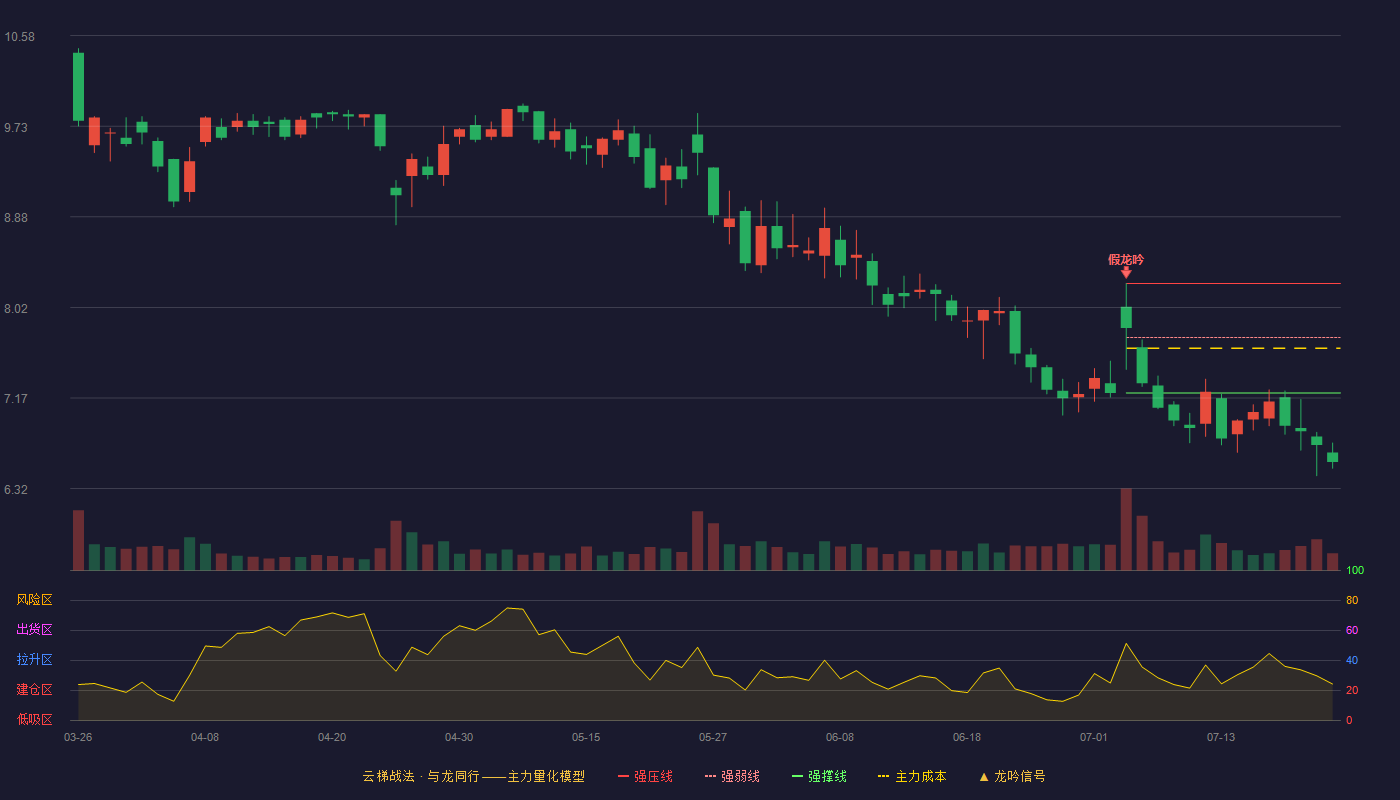Click the 10.58 price axis label
This screenshot has width=1400, height=800.
point(19,37)
